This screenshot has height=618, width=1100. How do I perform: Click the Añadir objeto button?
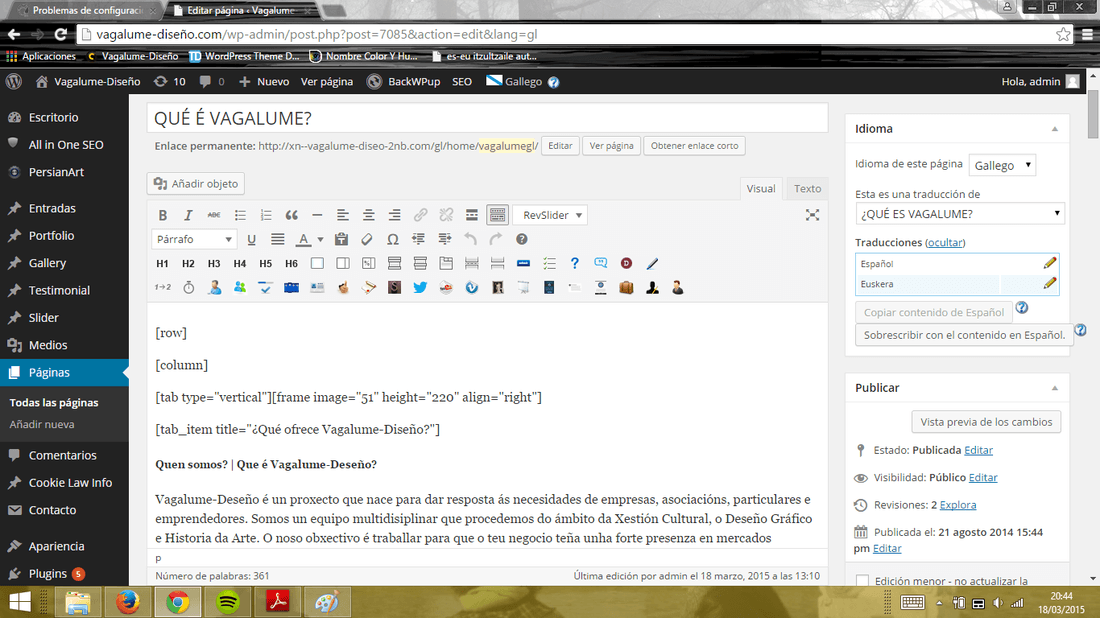point(196,184)
